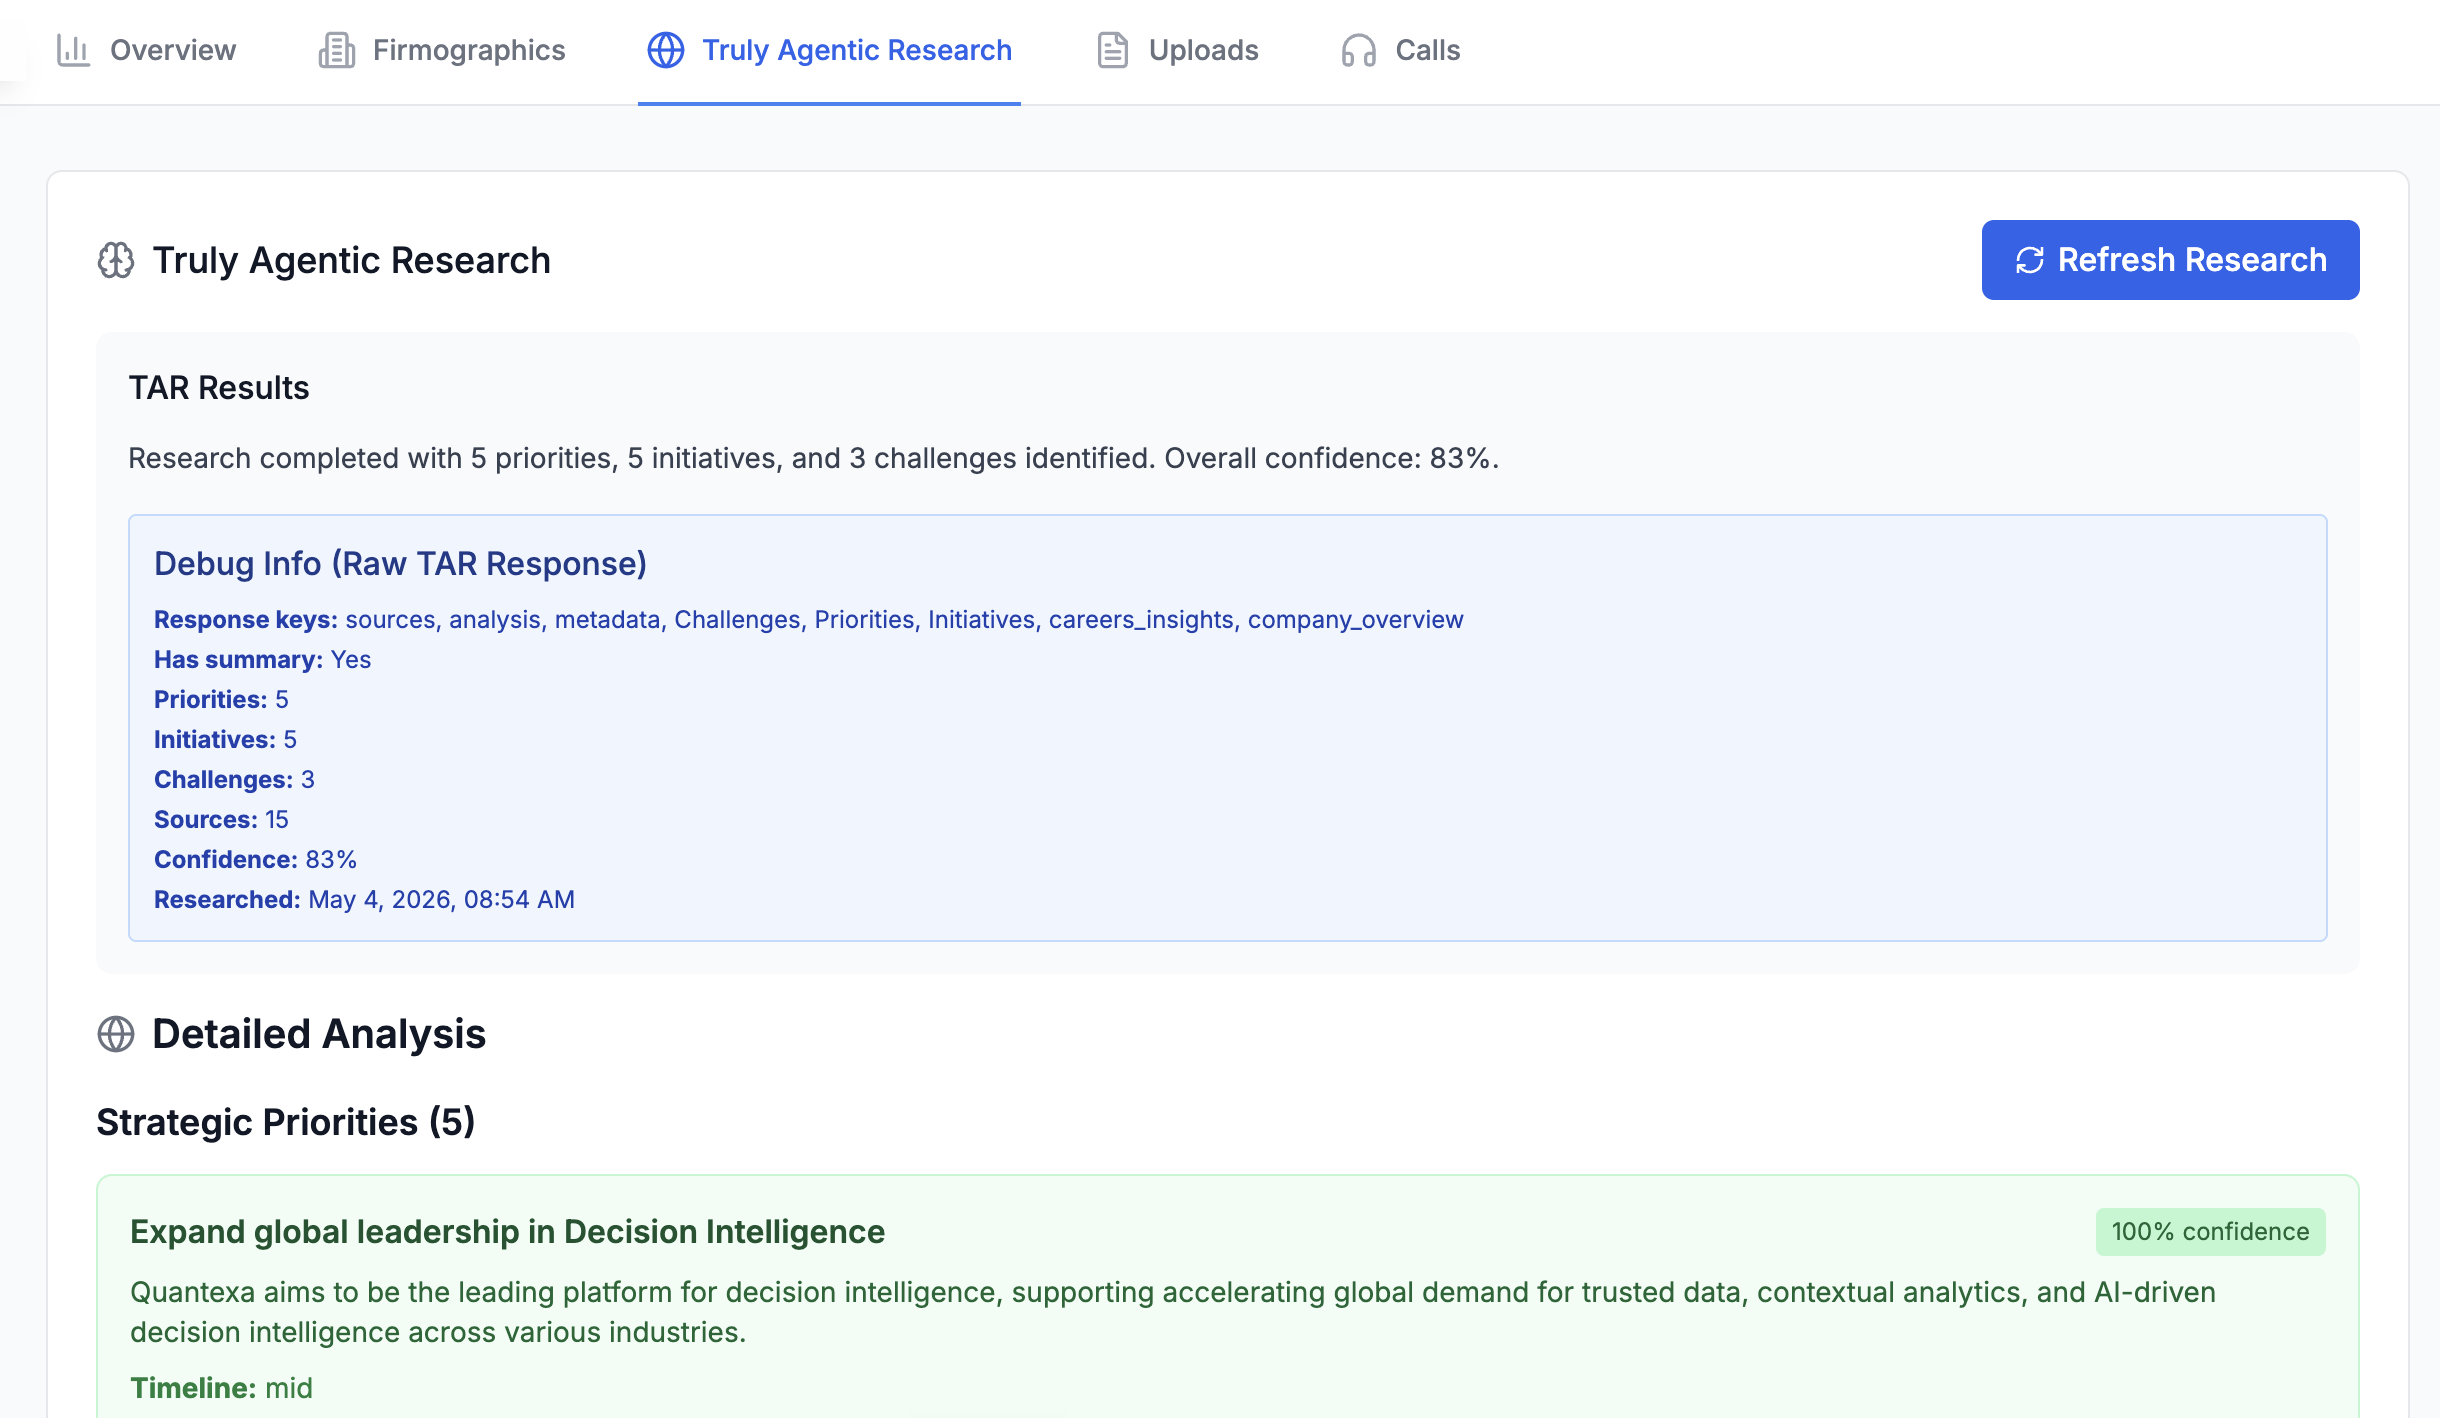Viewport: 2440px width, 1418px height.
Task: Click the 100% confidence badge
Action: pyautogui.click(x=2211, y=1232)
